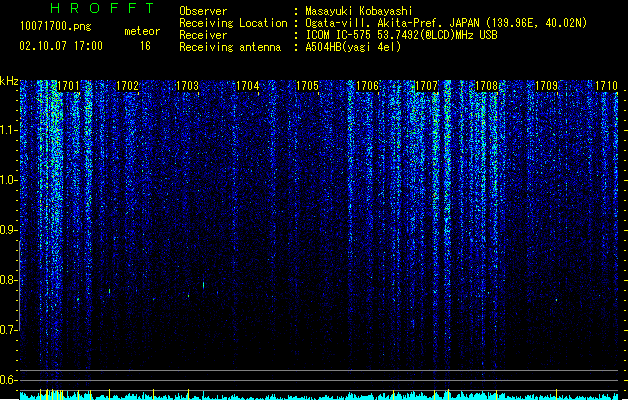The width and height of the screenshot is (629, 400).
Task: Click the Ogata-vill. Akita-Pref. JAPAN location text
Action: coord(446,23)
